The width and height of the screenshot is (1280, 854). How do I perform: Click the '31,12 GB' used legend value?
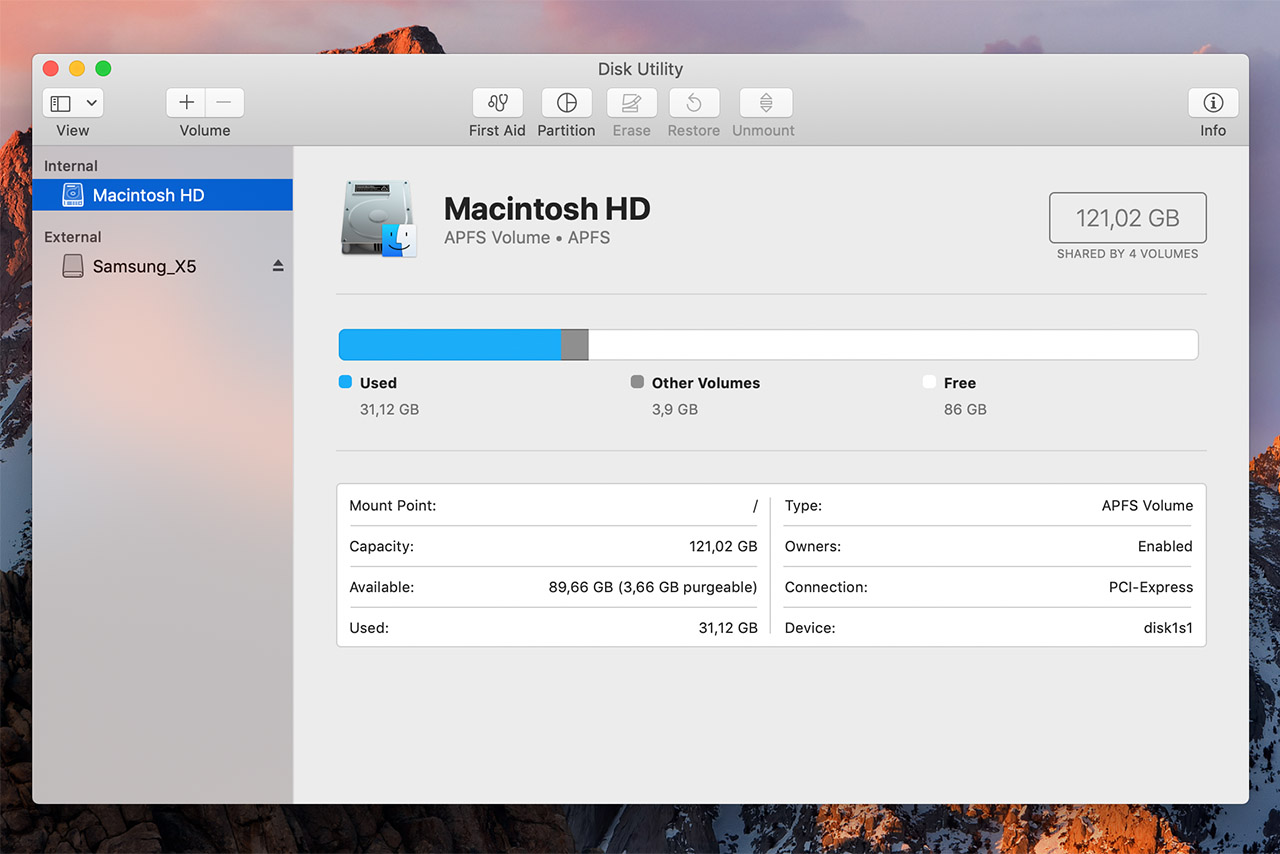[x=389, y=409]
